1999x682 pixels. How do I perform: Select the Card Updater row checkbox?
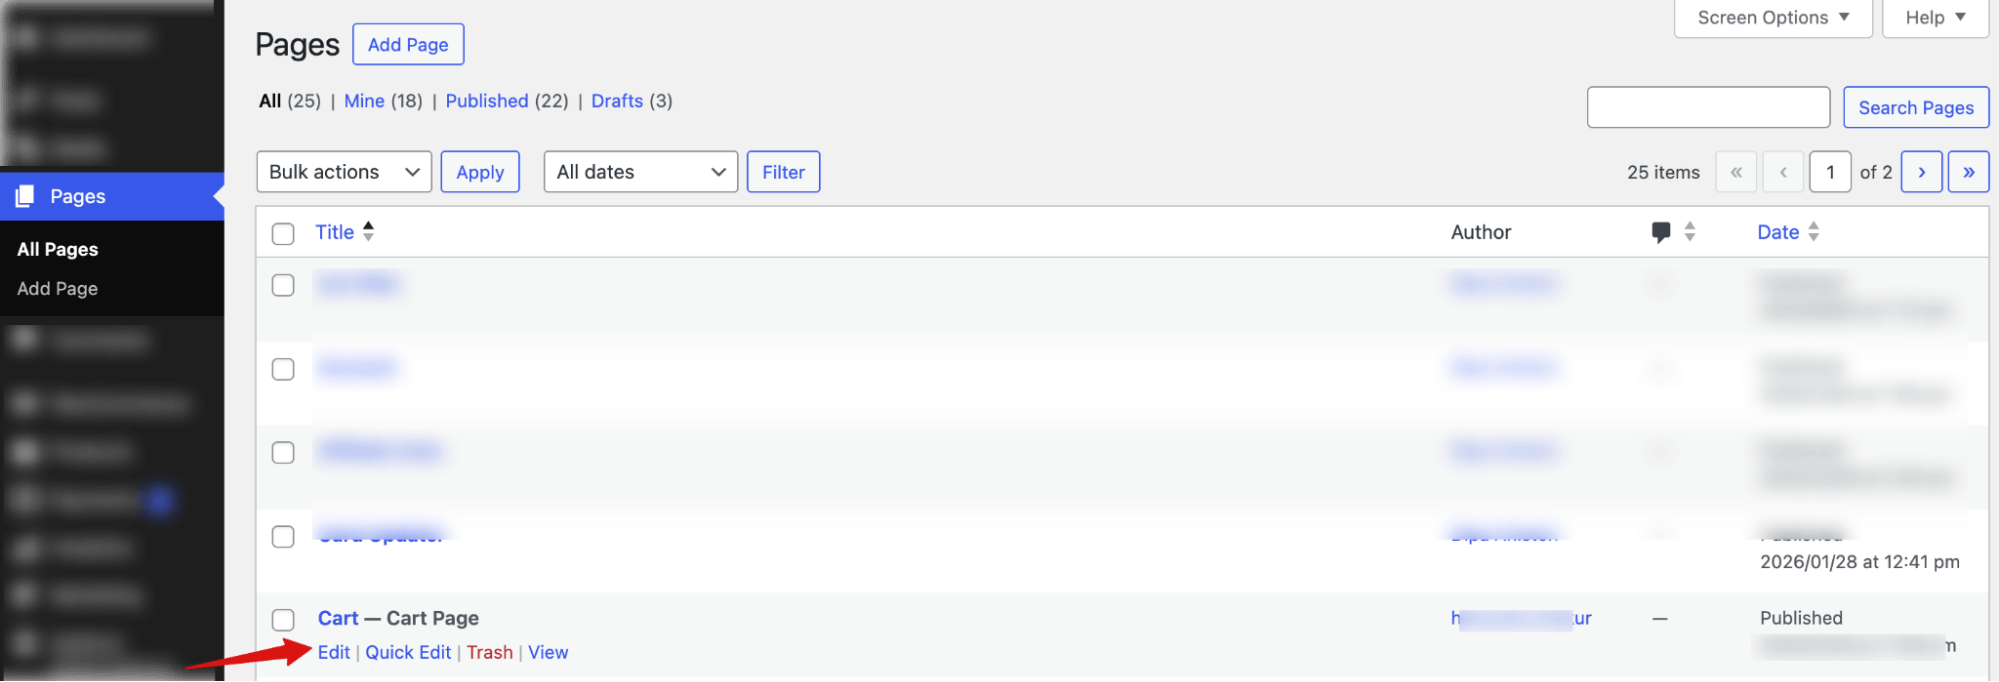pos(283,536)
